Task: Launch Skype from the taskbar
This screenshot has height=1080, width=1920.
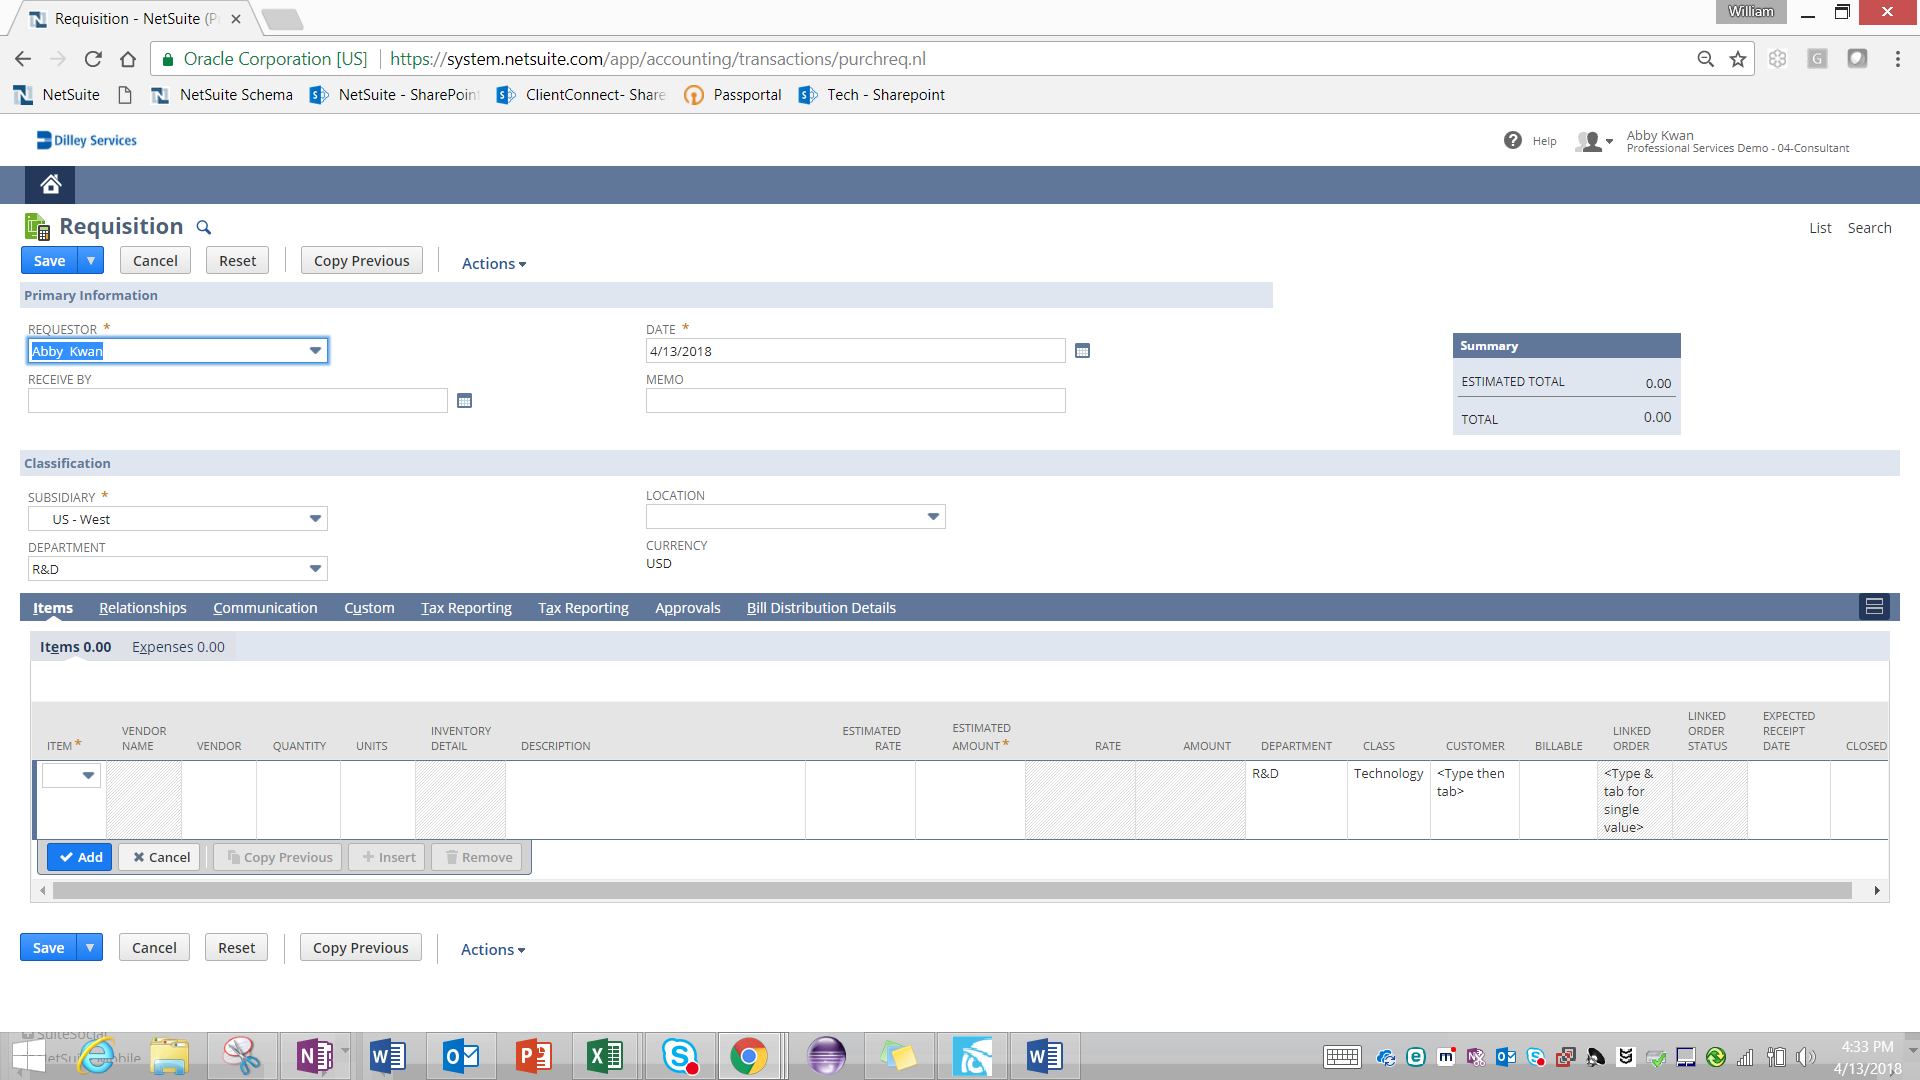Action: (679, 1055)
